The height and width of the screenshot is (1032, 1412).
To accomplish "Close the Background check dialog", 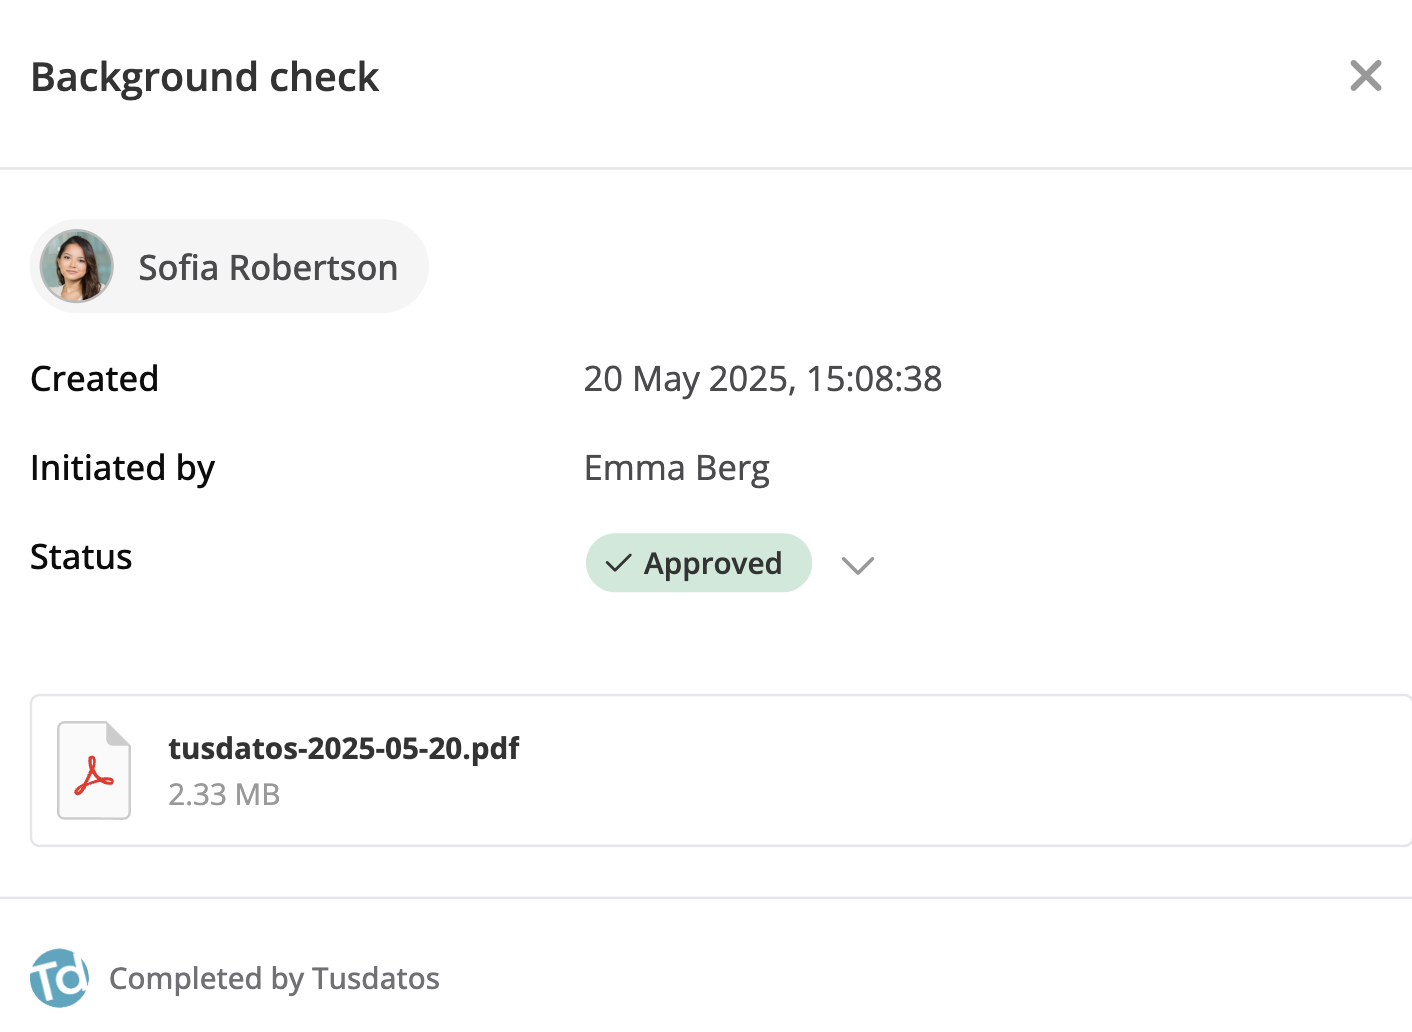I will point(1365,76).
